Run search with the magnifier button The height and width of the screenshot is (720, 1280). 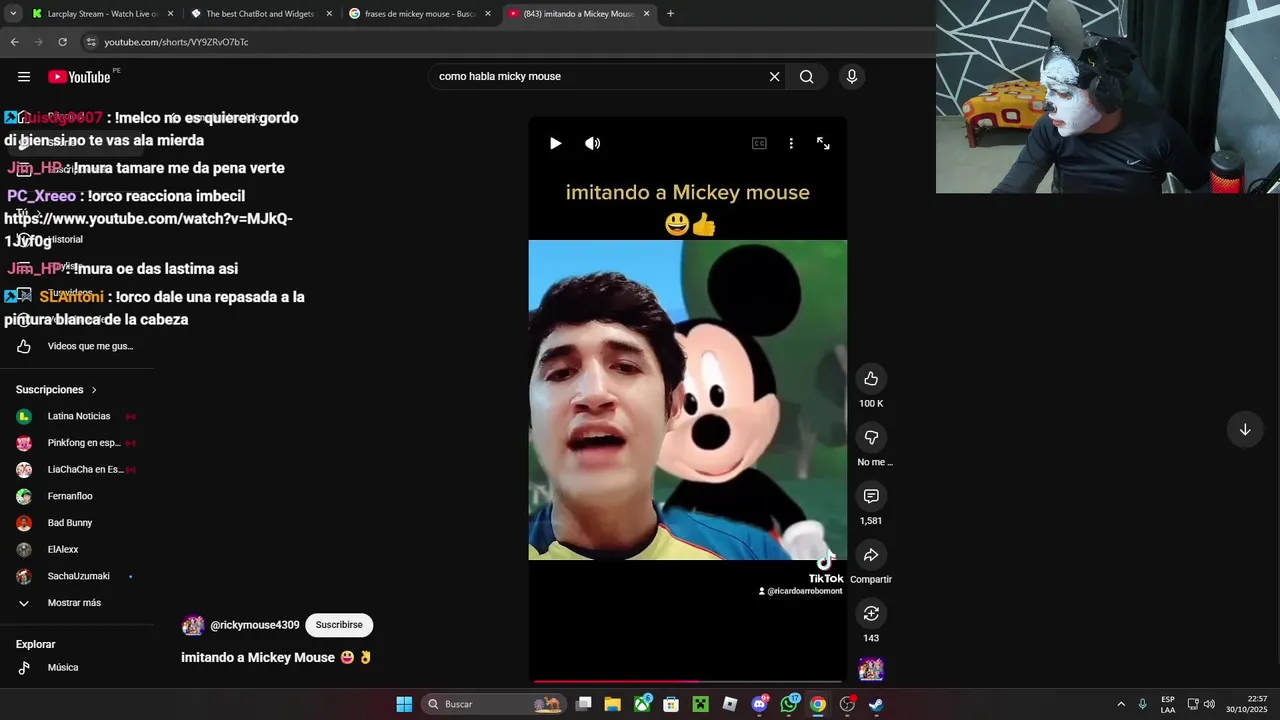coord(807,77)
